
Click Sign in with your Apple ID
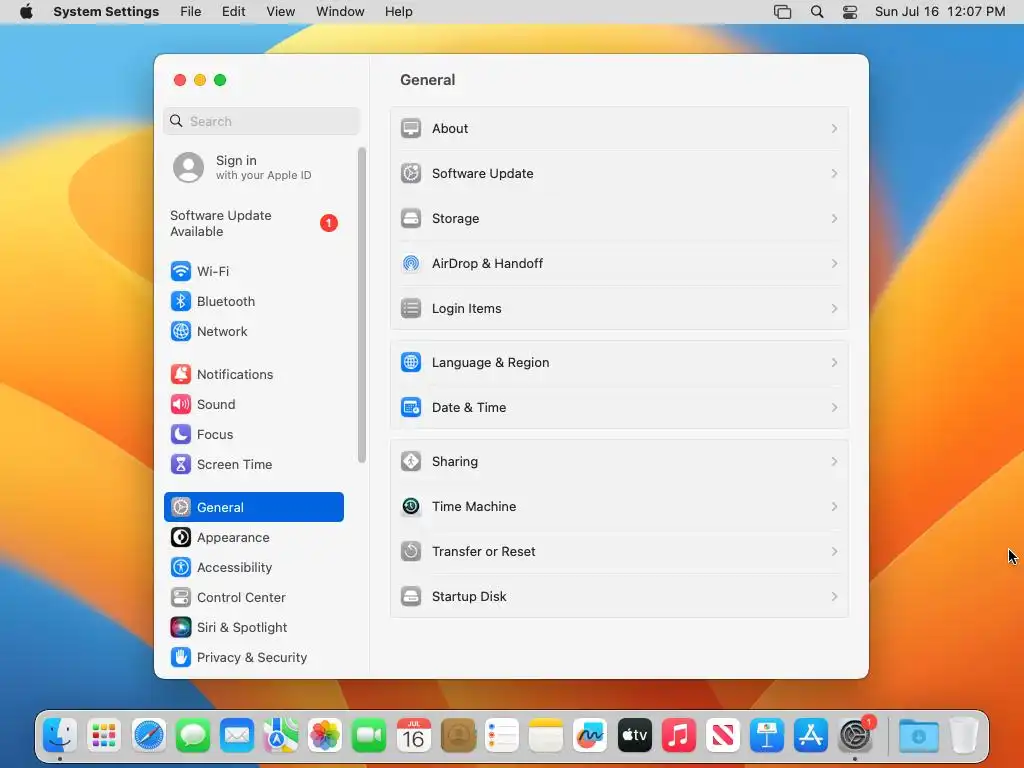pos(253,167)
